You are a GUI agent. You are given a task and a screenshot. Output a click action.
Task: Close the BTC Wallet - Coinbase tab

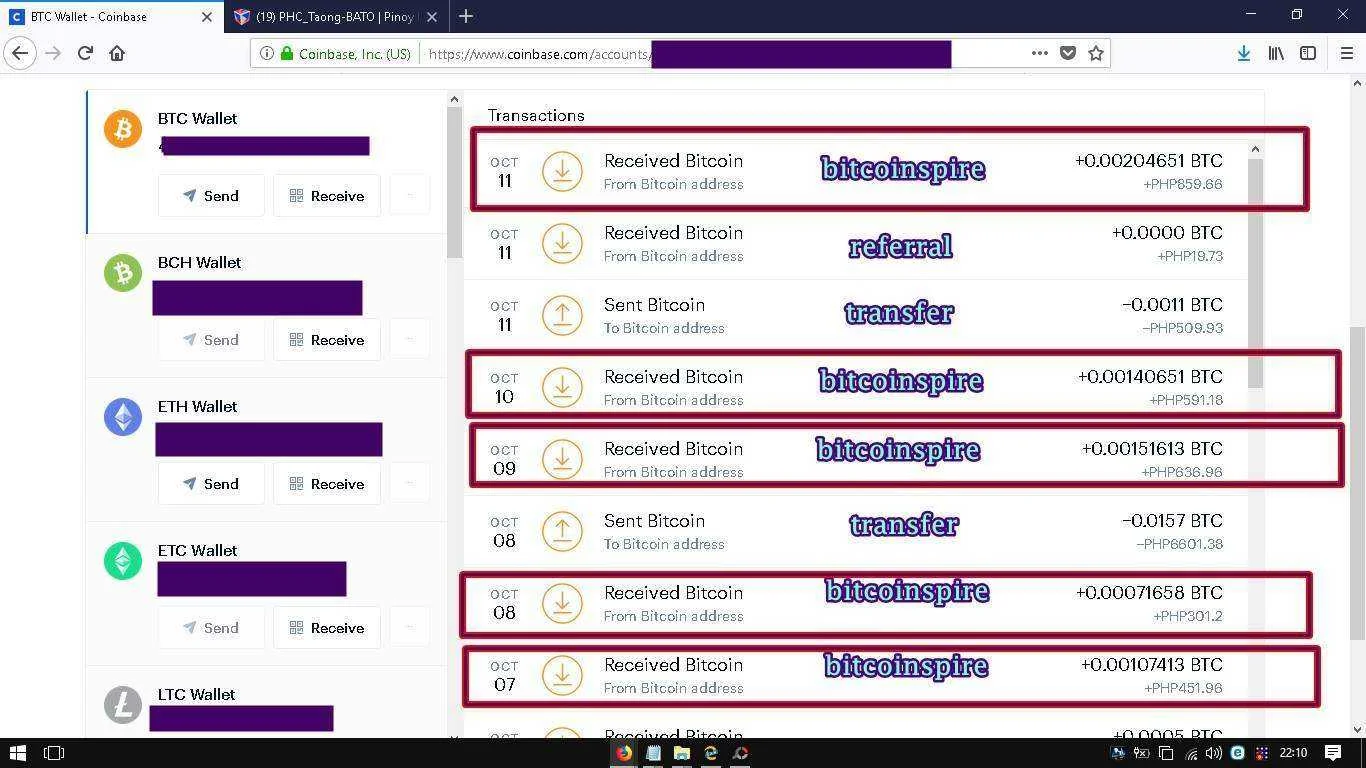coord(207,17)
